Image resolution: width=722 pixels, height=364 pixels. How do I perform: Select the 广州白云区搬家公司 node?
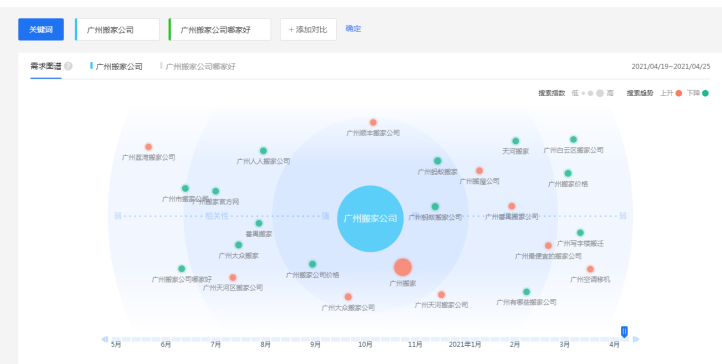tap(573, 139)
